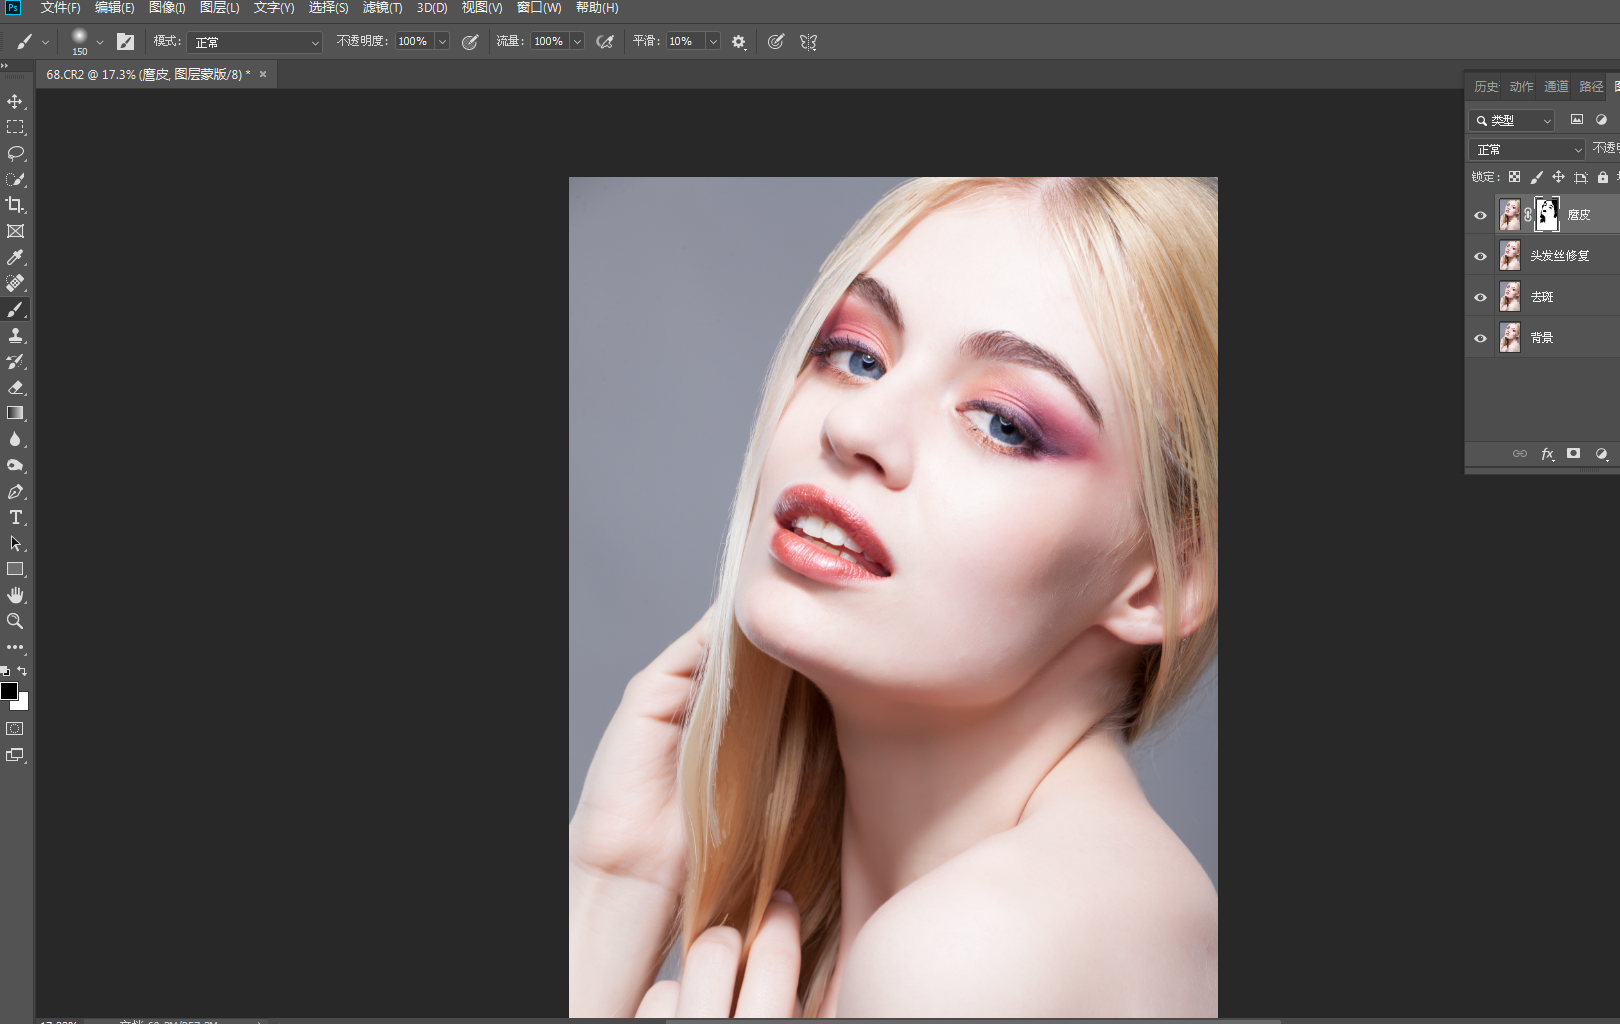Select the Horizontal Type tool
The image size is (1620, 1024).
coord(15,517)
